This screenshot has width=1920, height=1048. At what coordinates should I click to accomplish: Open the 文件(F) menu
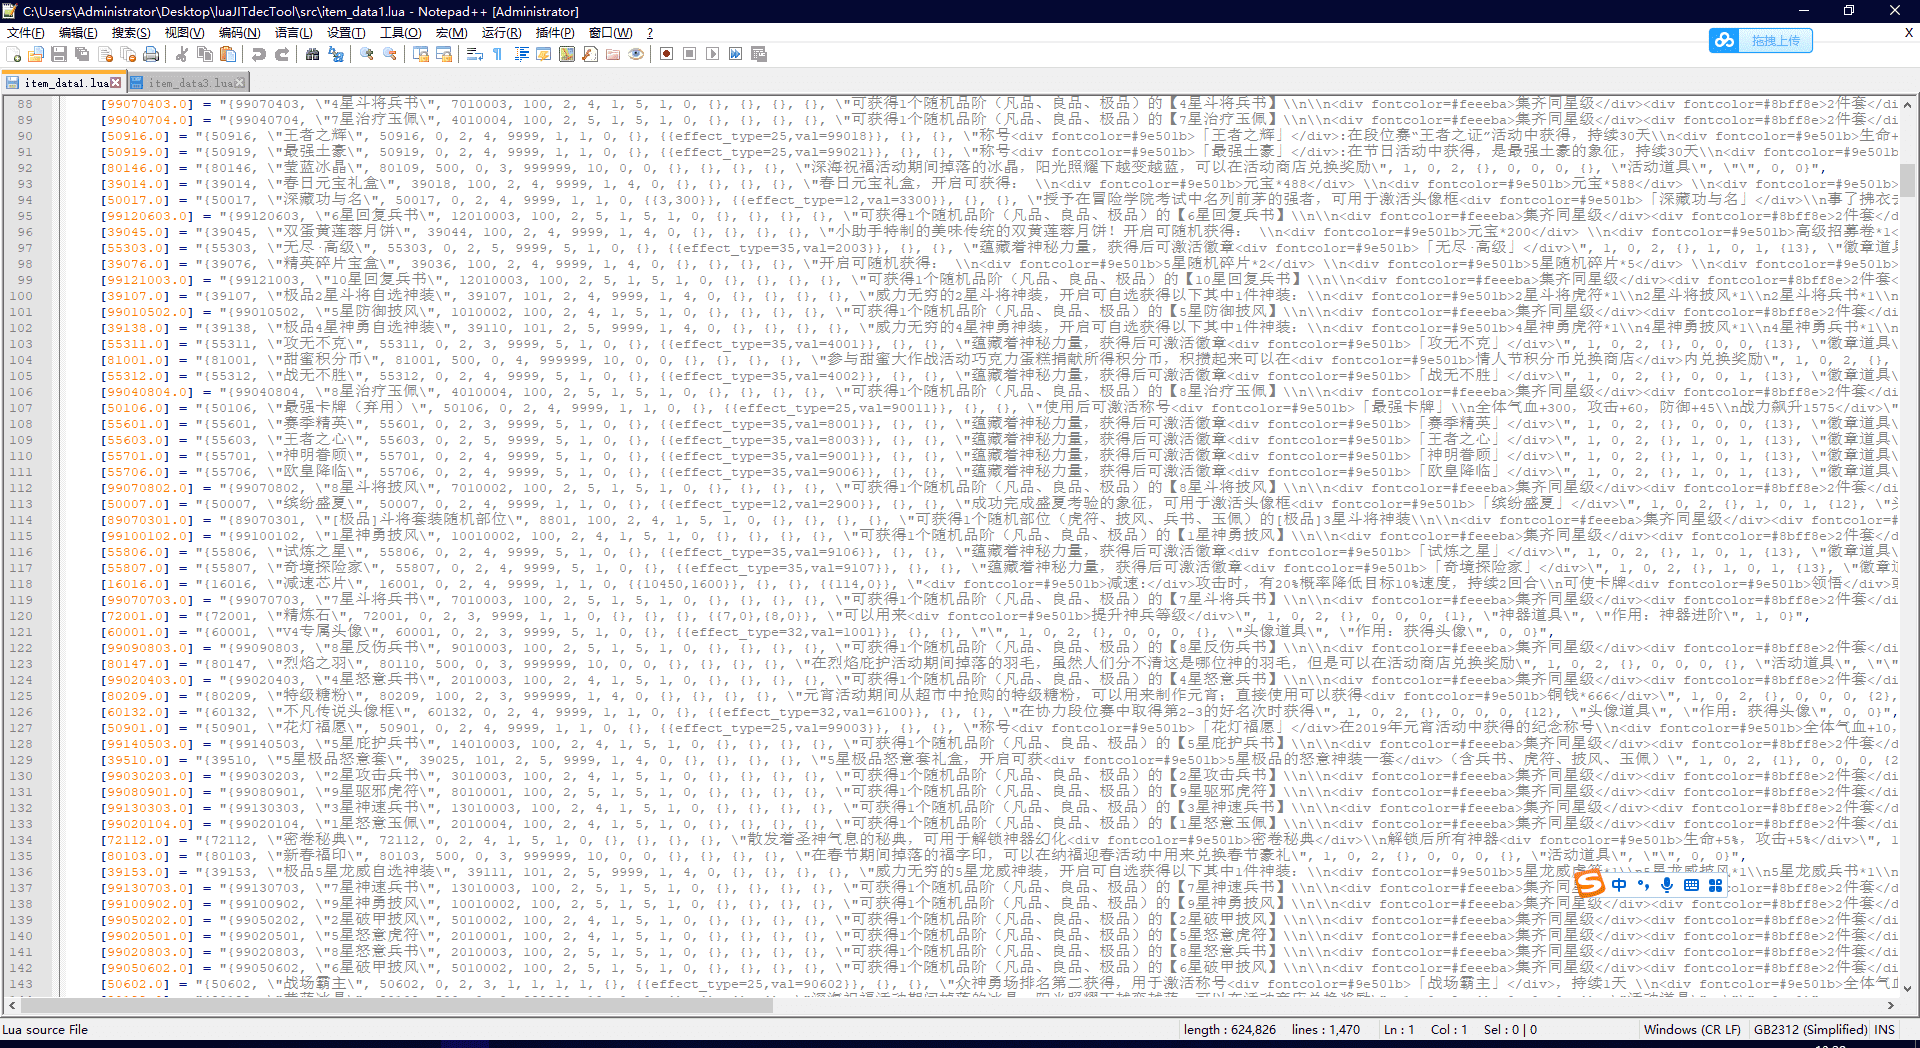coord(26,33)
